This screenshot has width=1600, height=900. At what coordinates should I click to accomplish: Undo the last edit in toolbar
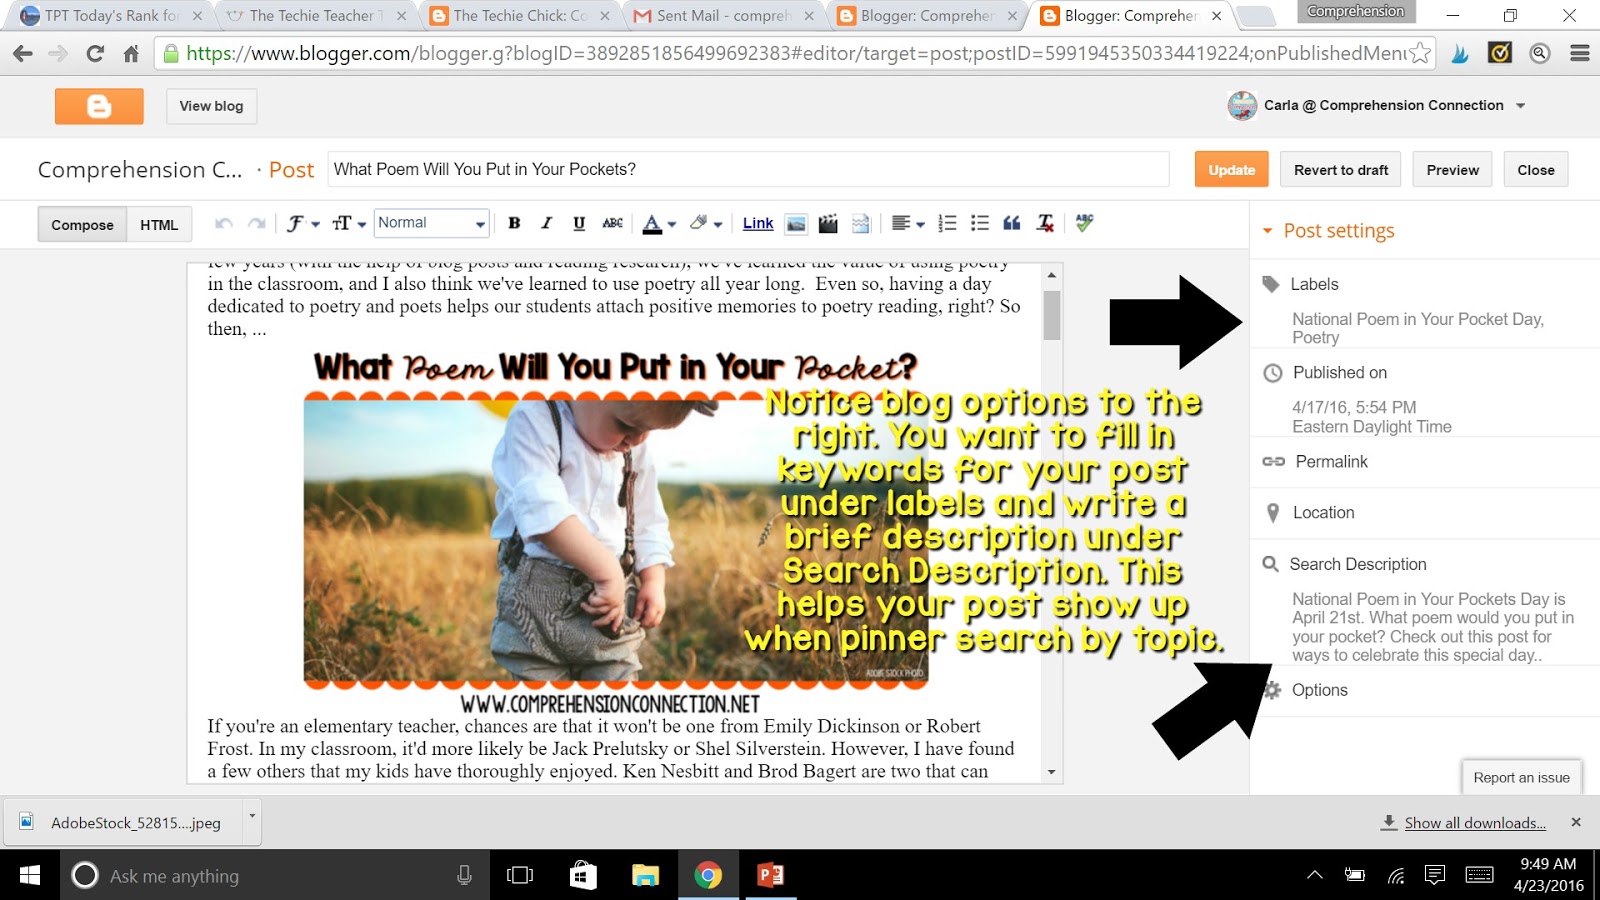(x=224, y=224)
